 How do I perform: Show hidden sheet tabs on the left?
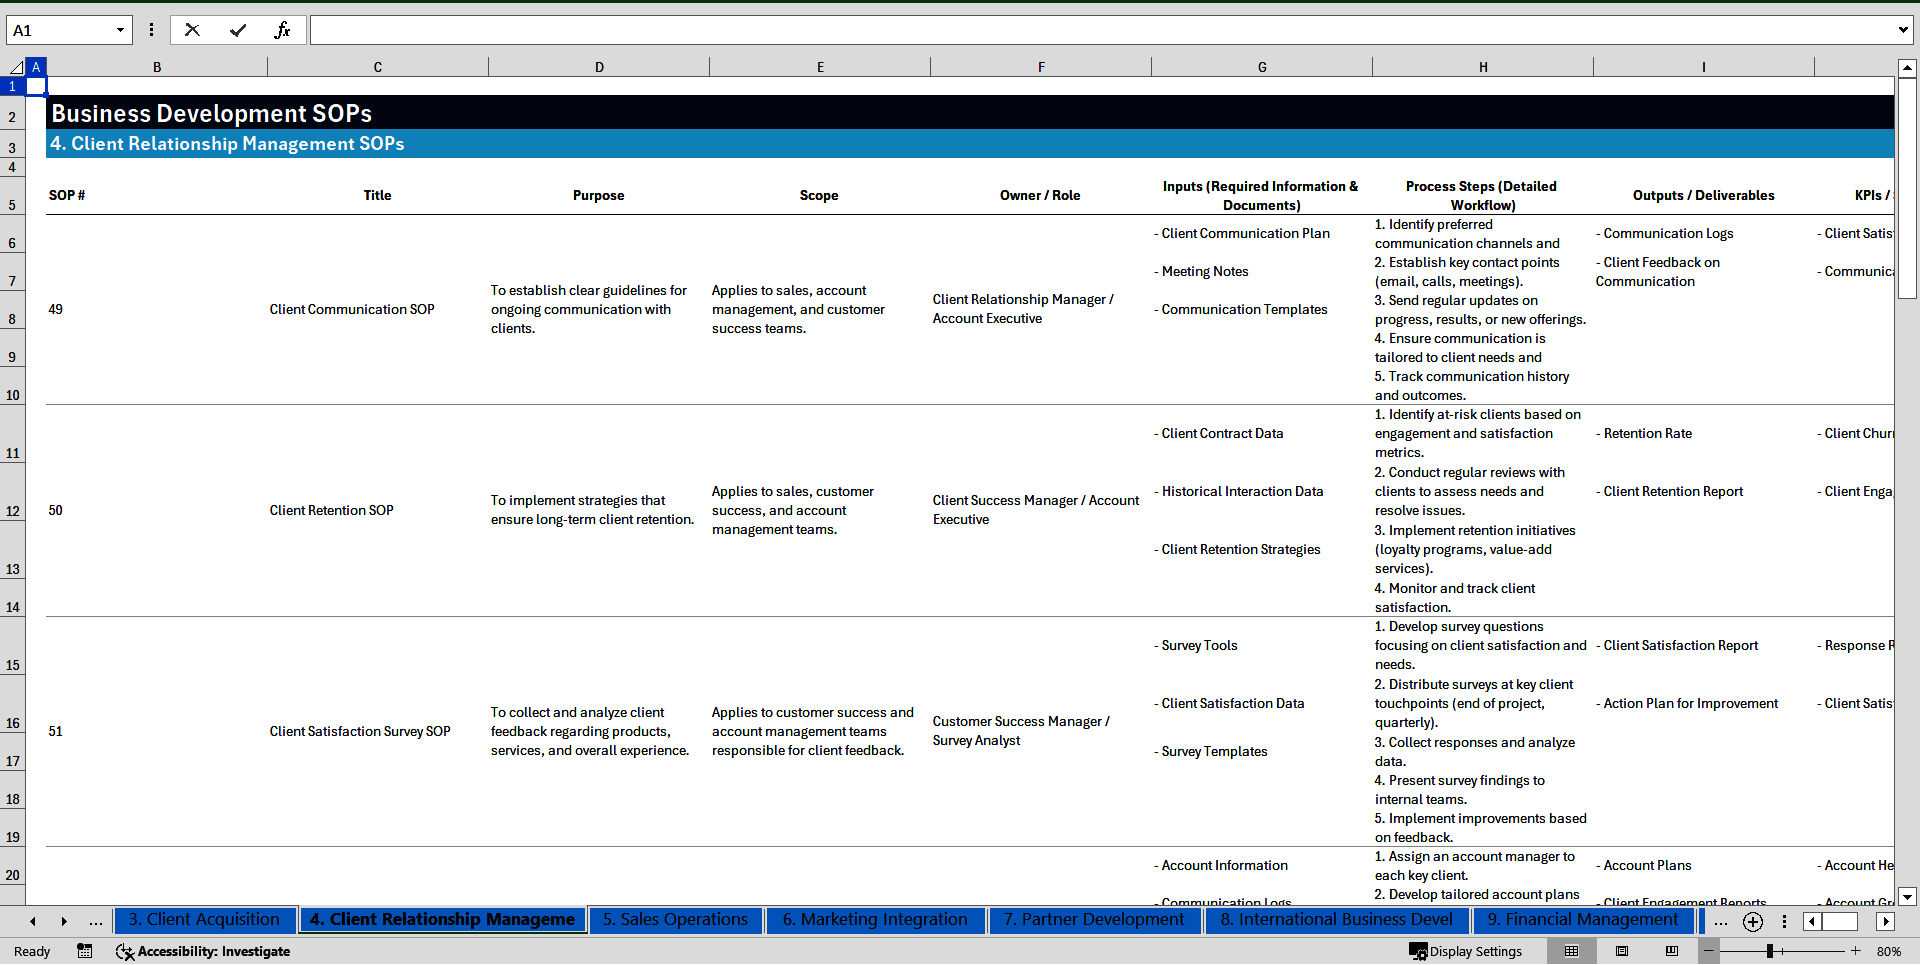(95, 921)
